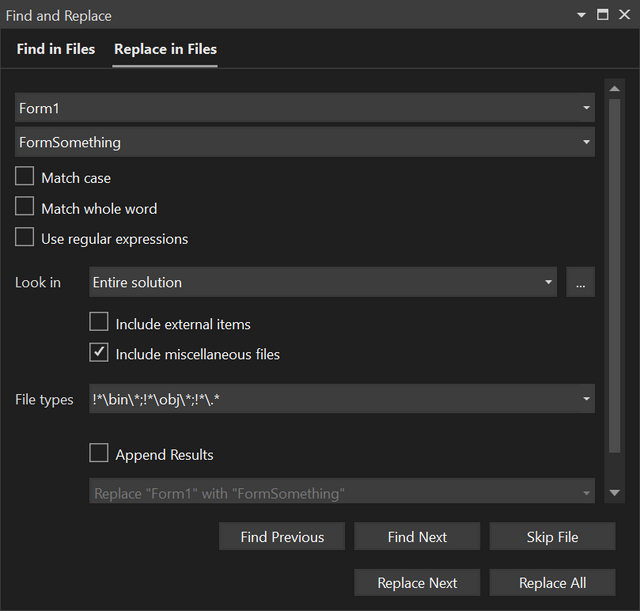Open the window position dropdown arrow in title bar
640x611 pixels.
tap(581, 16)
